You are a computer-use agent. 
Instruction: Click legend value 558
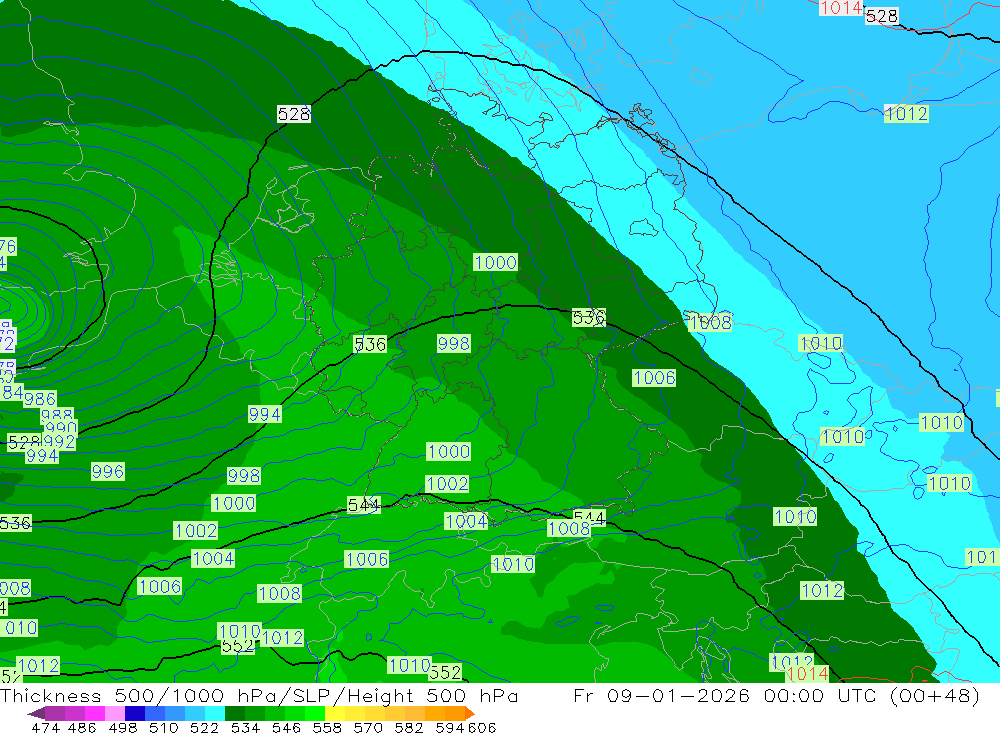327,728
